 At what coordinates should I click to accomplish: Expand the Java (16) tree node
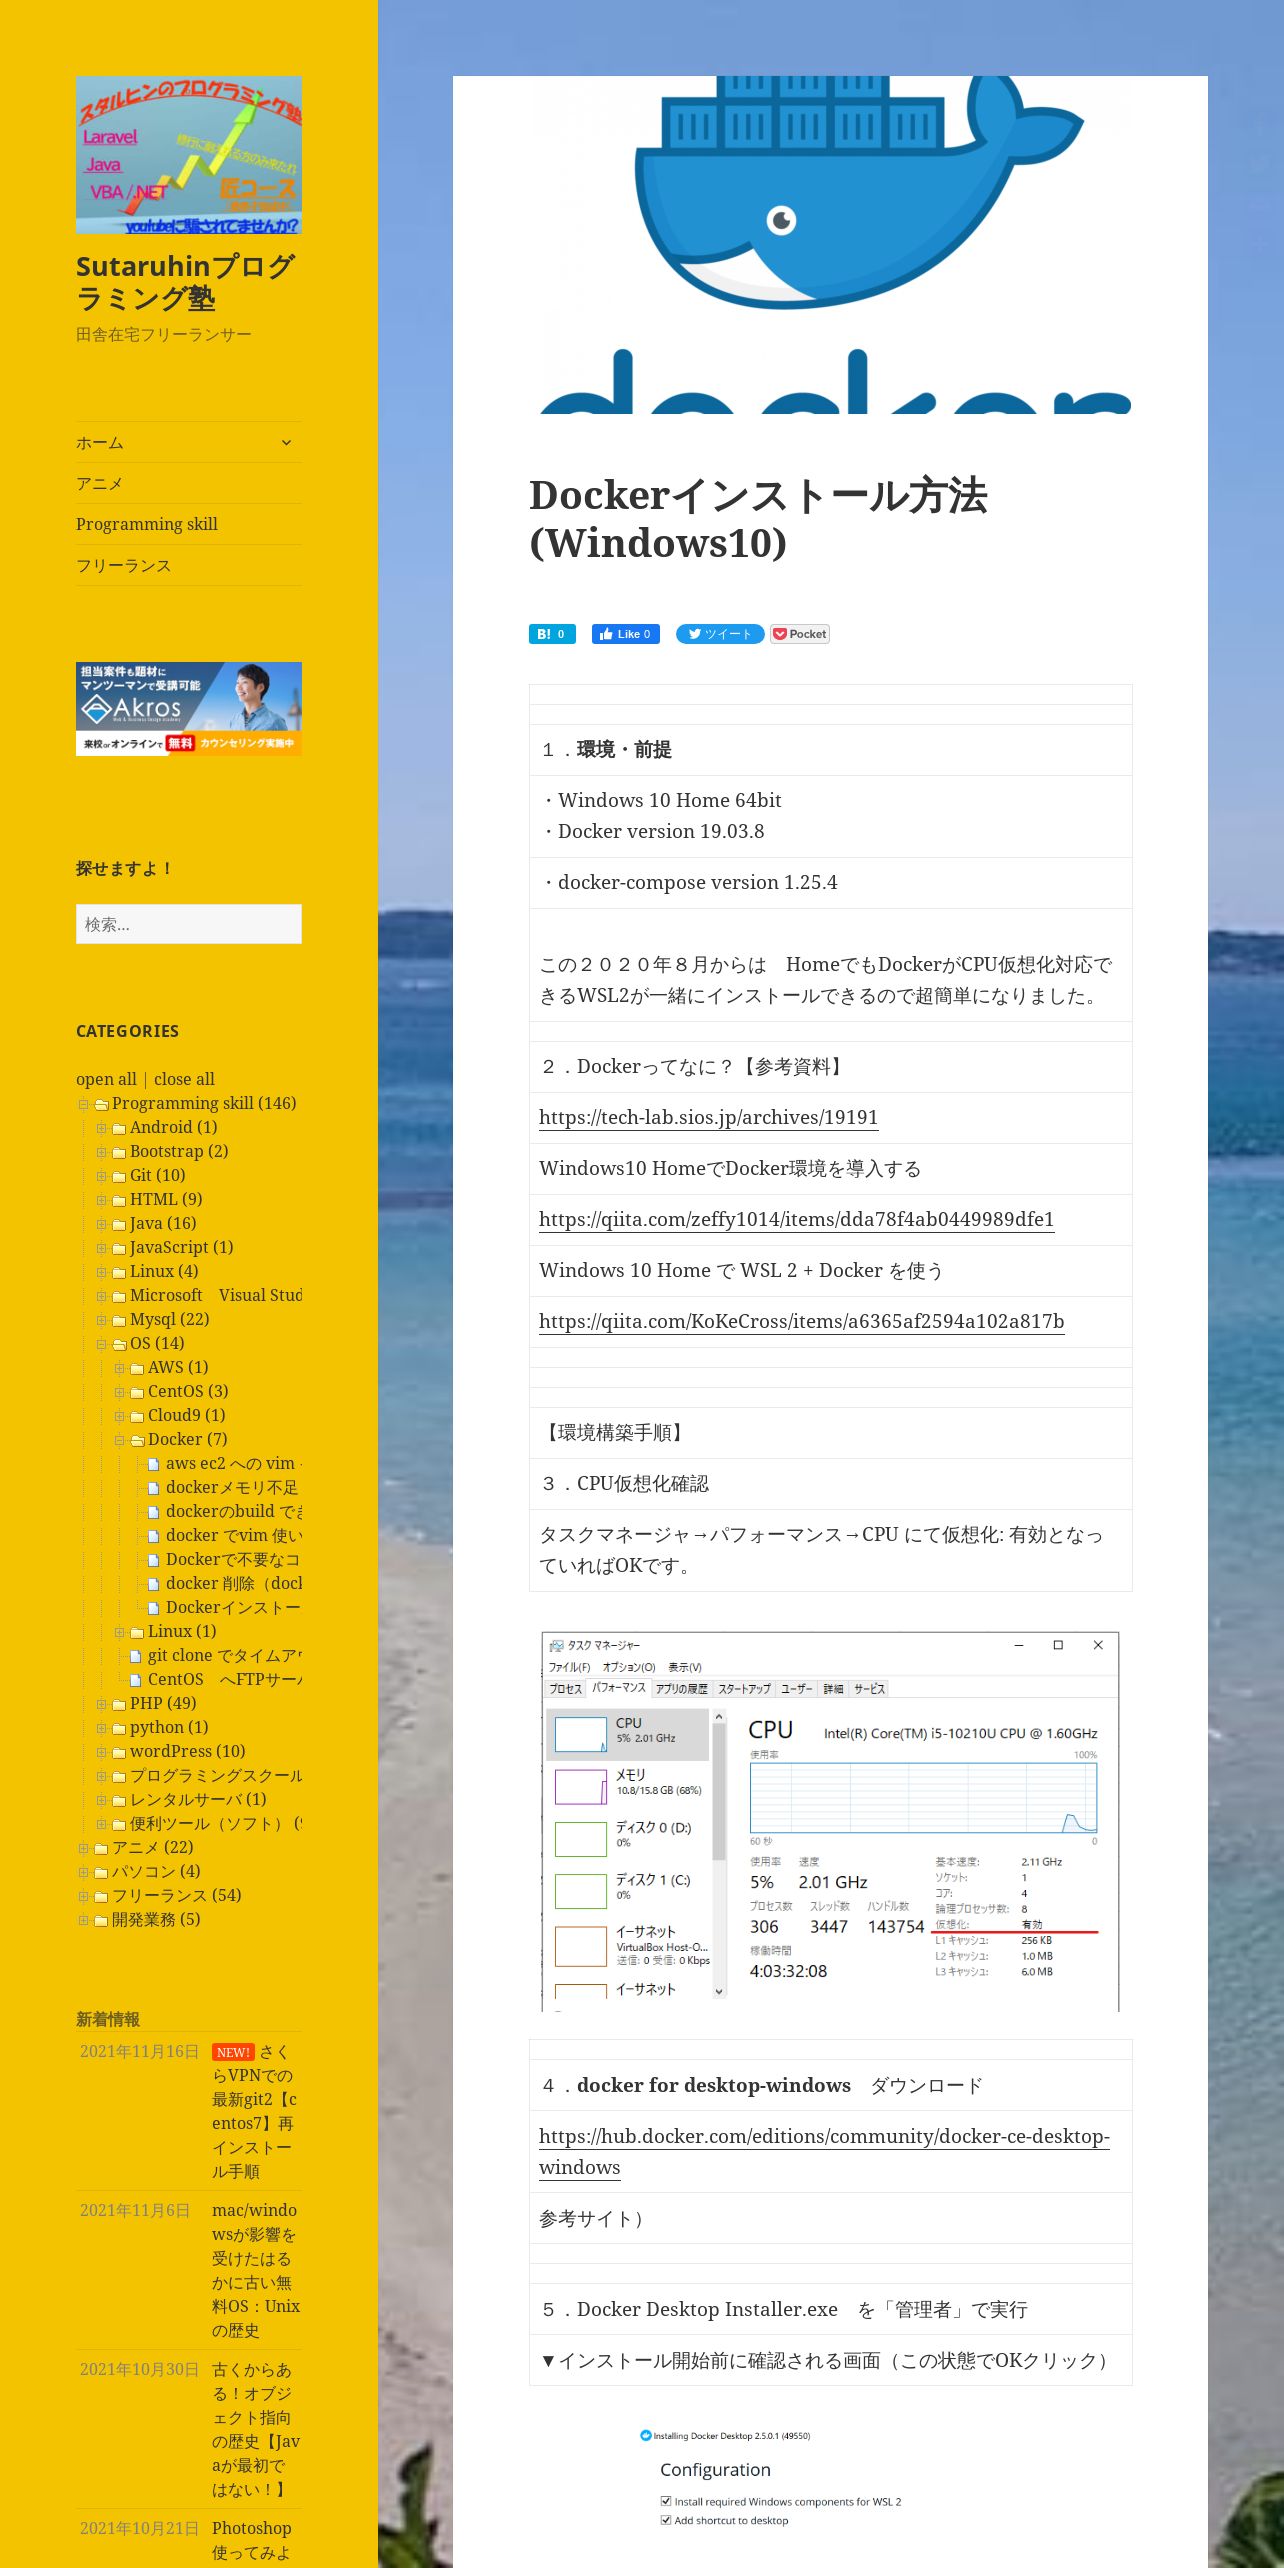point(101,1224)
